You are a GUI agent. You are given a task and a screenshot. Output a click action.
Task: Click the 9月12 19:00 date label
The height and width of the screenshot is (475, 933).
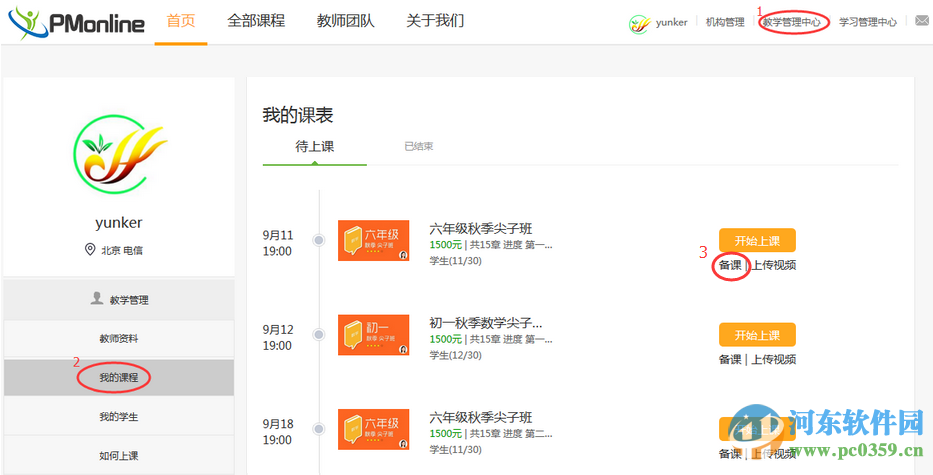(x=277, y=338)
